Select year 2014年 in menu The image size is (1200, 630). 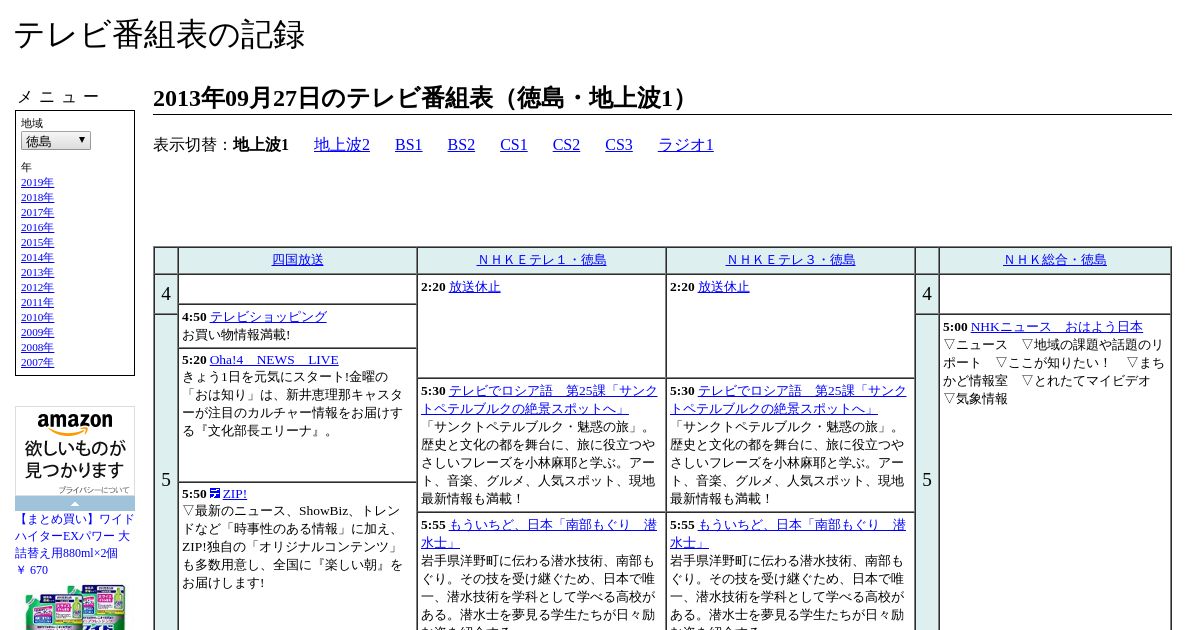point(37,257)
